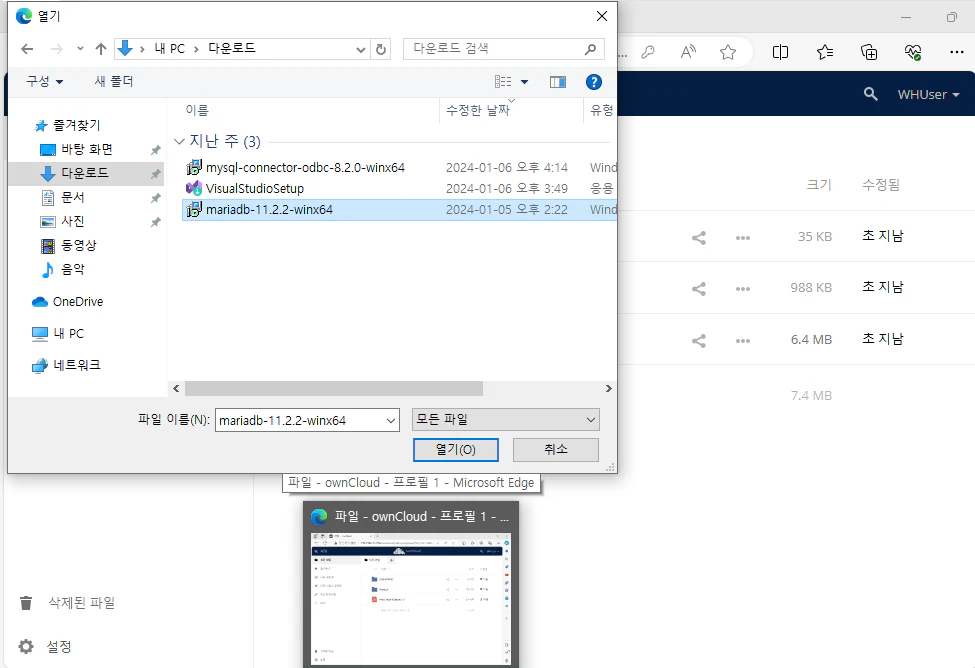
Task: Open WHUser account dropdown
Action: (928, 95)
